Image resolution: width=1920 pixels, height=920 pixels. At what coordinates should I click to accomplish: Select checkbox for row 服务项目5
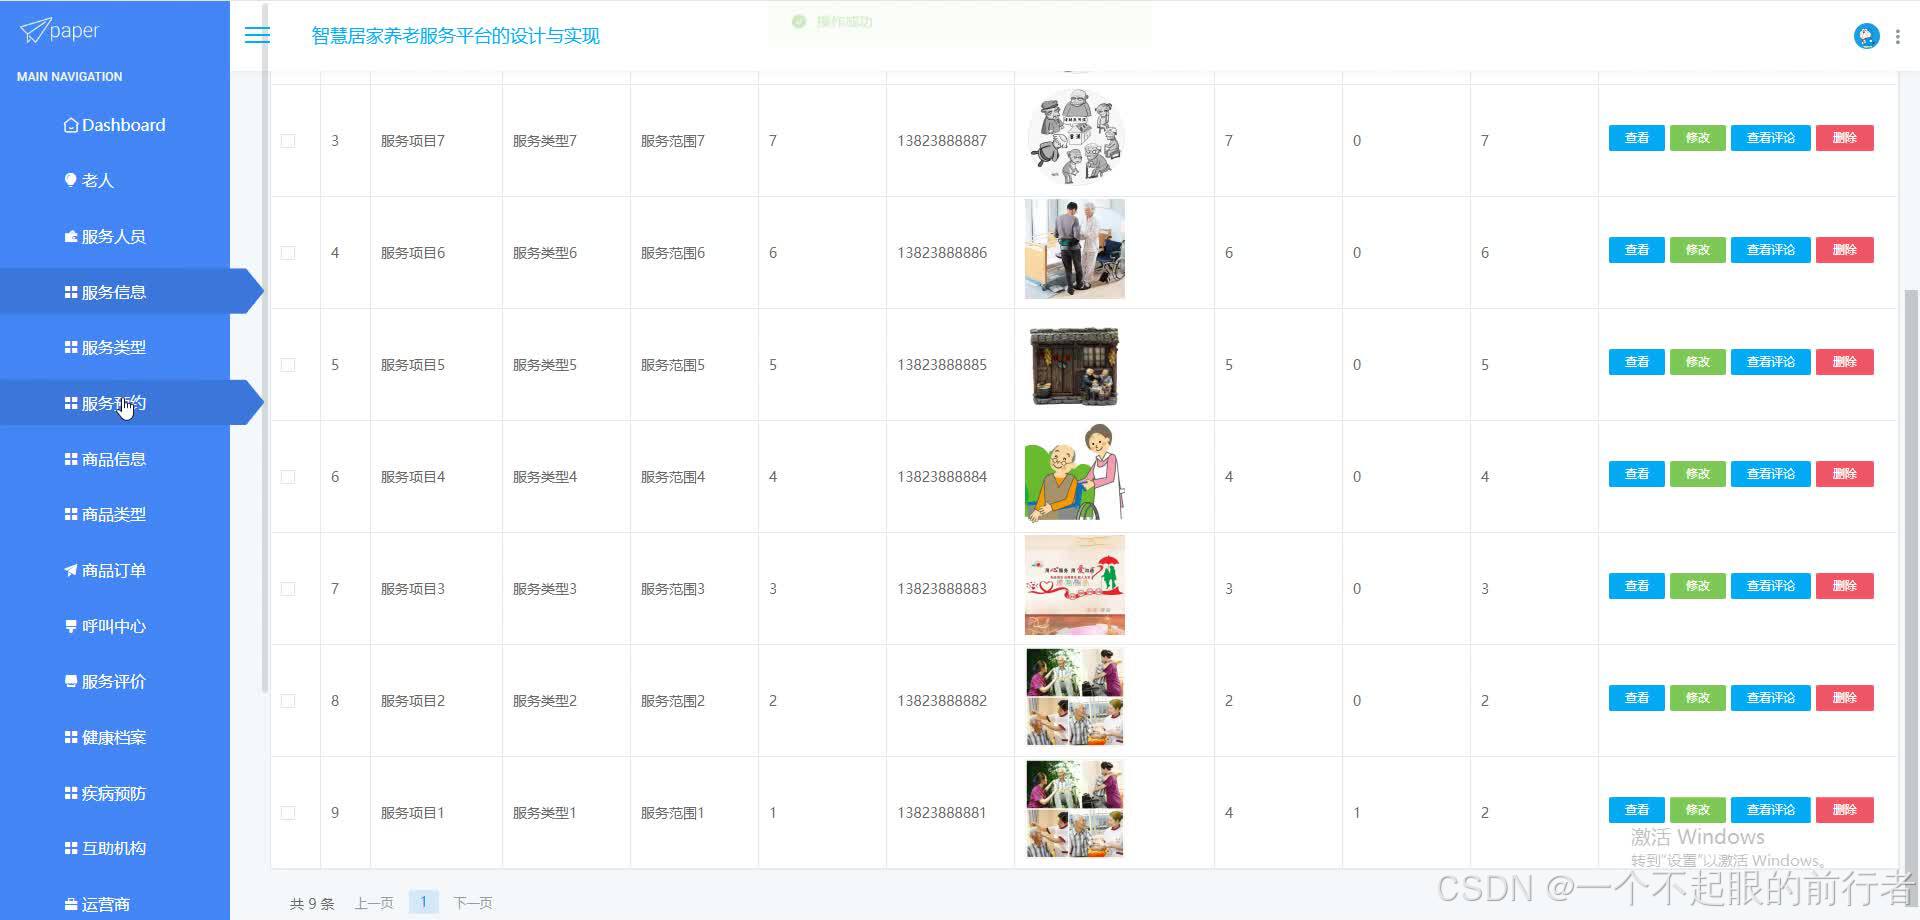[288, 365]
